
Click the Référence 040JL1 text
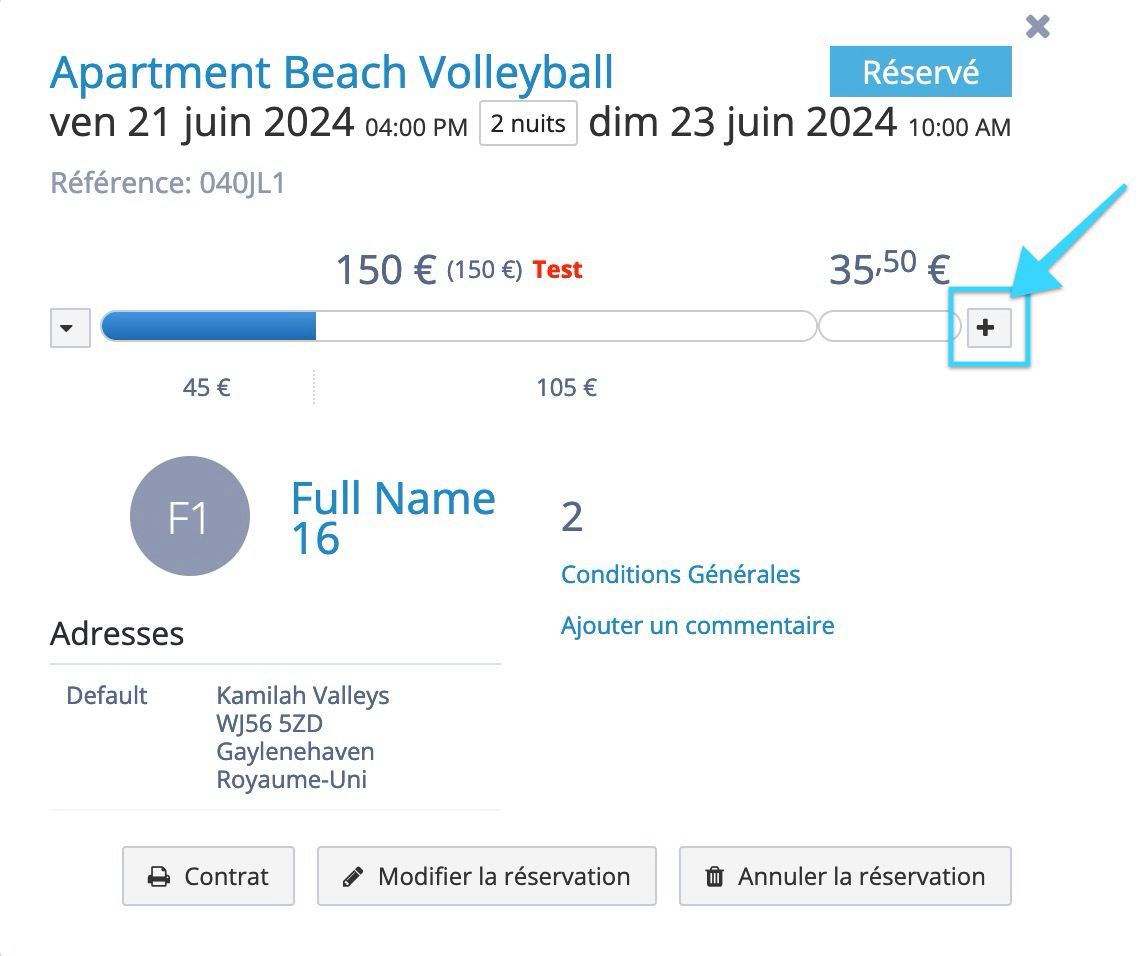pos(167,183)
